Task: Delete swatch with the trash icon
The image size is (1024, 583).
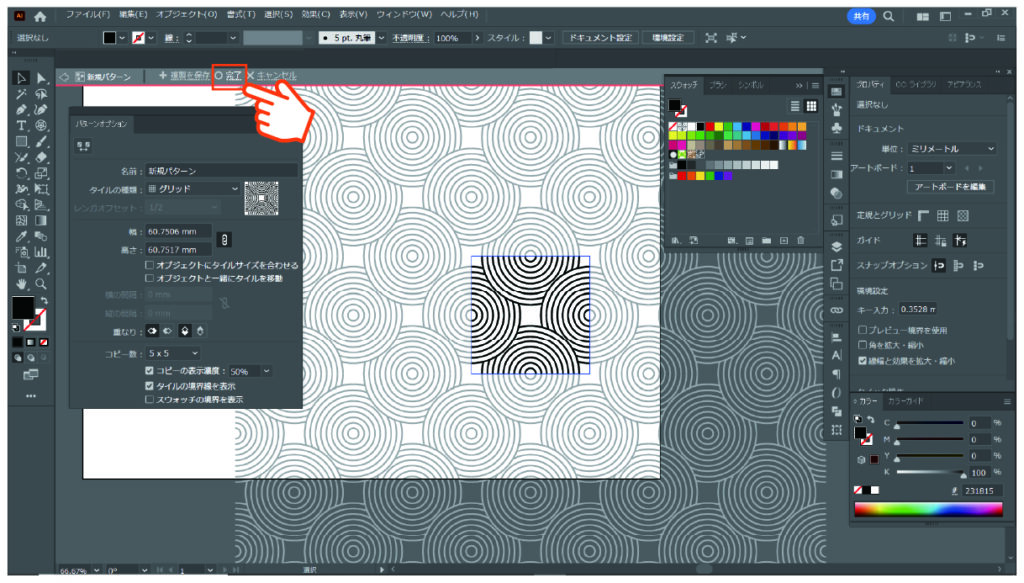Action: [x=801, y=241]
